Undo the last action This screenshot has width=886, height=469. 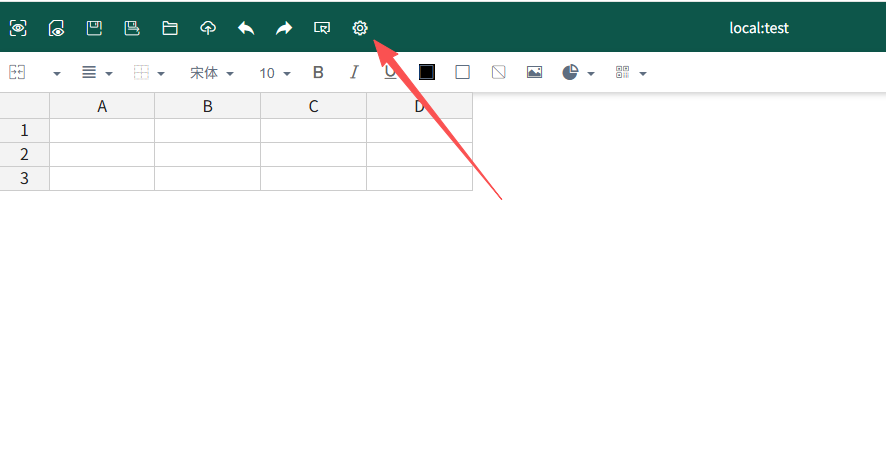(x=246, y=28)
